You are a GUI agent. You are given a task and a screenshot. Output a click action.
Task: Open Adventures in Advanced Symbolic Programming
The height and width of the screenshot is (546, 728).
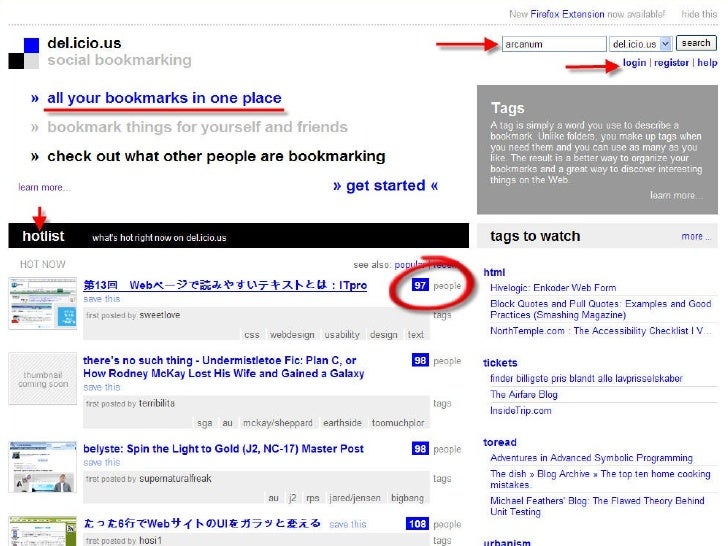click(592, 458)
